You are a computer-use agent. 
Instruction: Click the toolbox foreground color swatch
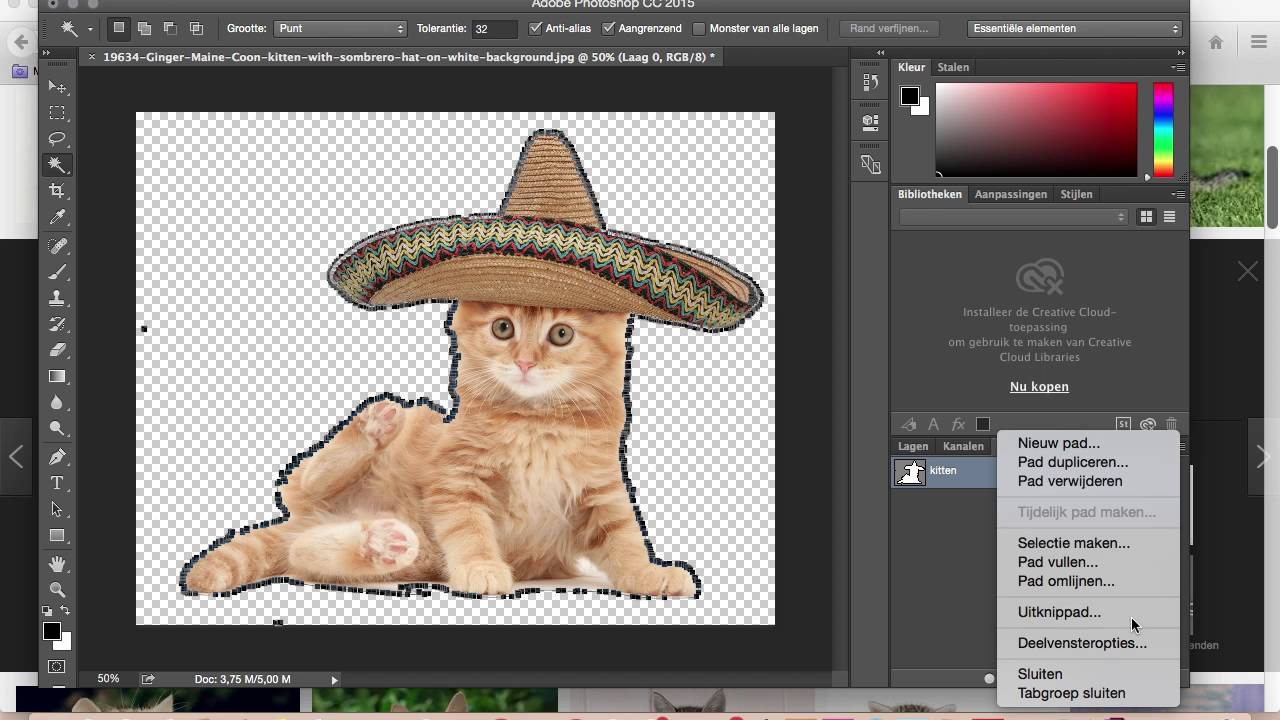pyautogui.click(x=52, y=631)
